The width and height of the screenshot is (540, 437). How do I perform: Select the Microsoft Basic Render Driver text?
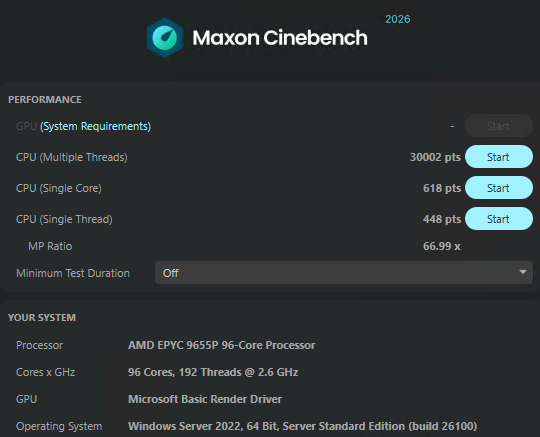[205, 399]
